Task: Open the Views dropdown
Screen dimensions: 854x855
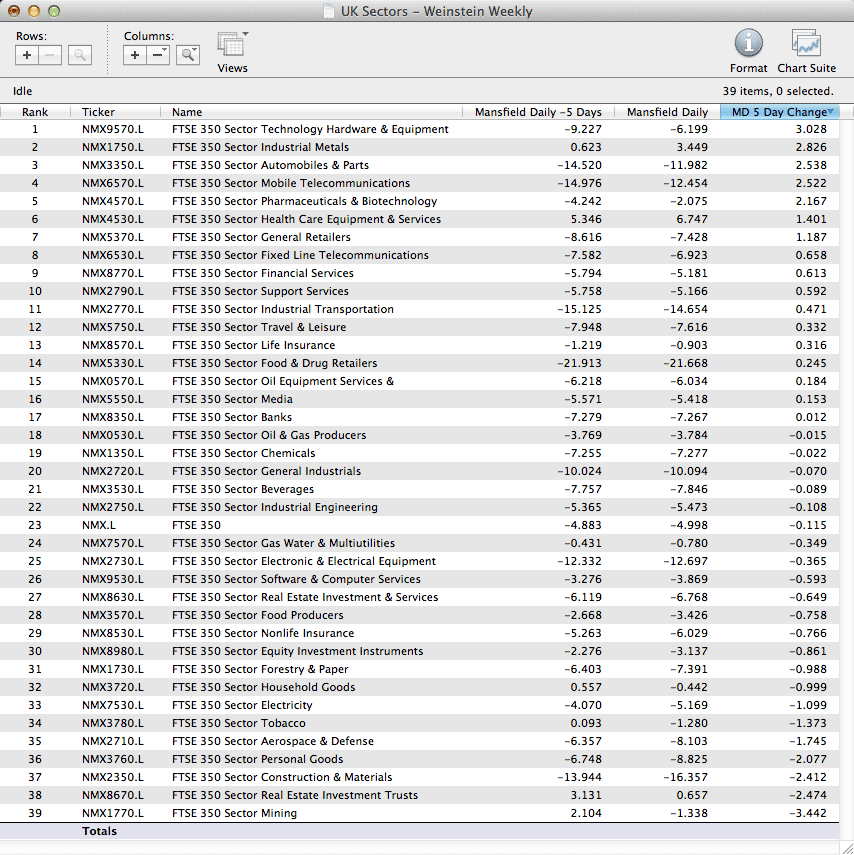Action: pos(232,46)
